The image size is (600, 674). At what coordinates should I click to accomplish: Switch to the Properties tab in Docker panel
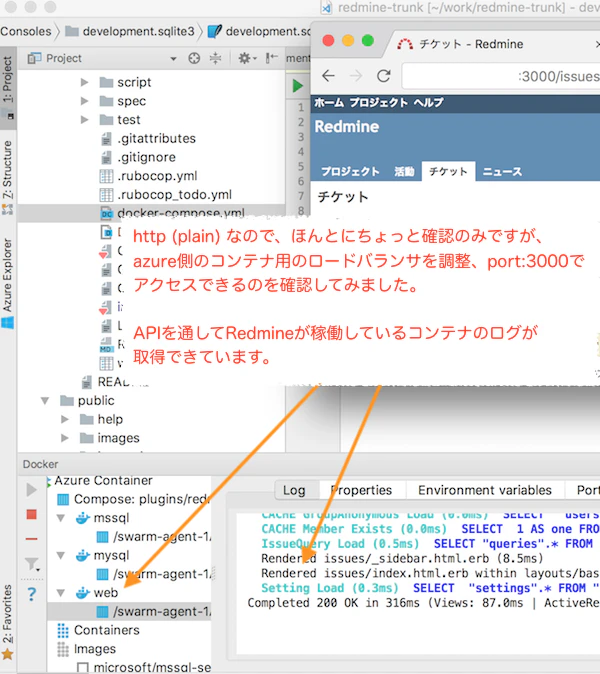(361, 490)
